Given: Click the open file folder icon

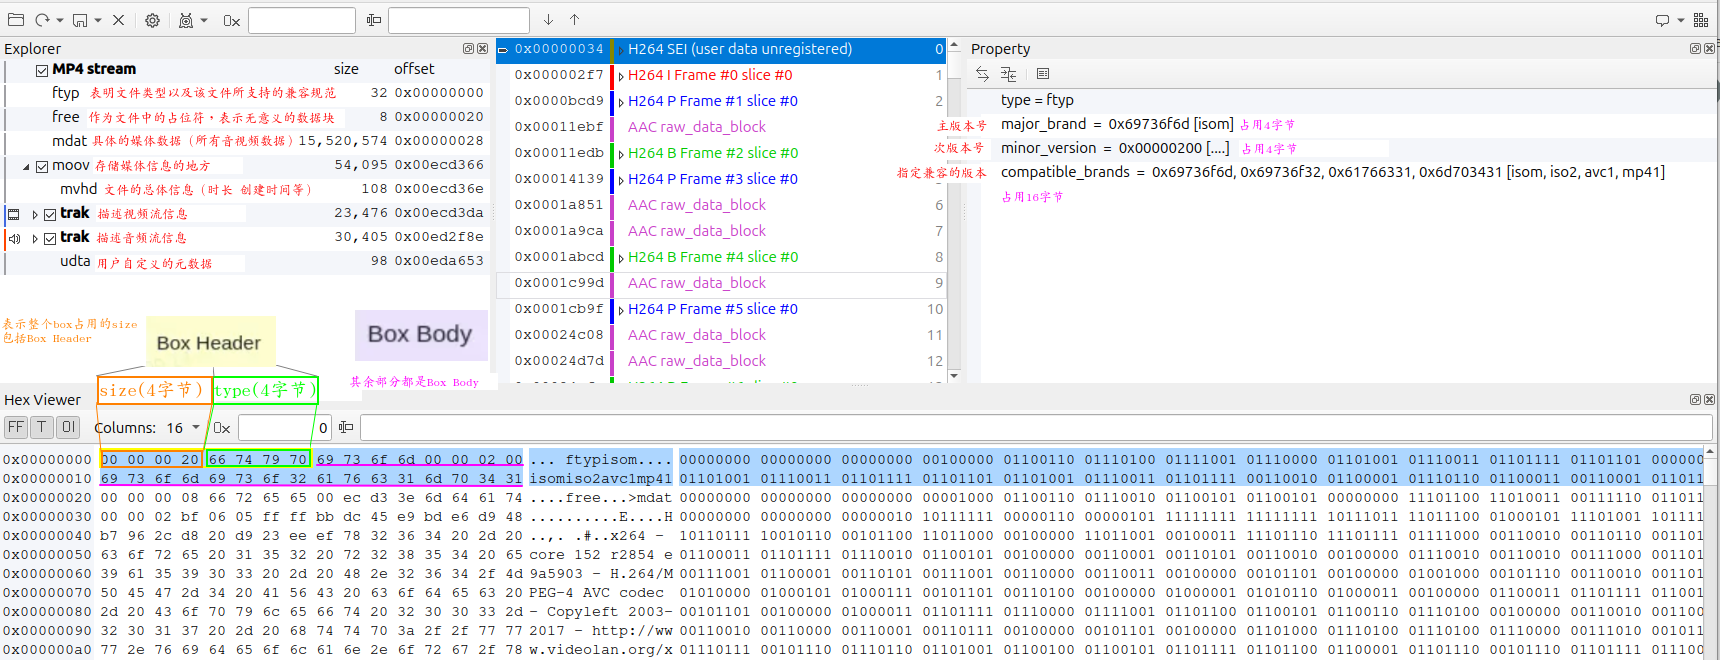Looking at the screenshot, I should (16, 20).
